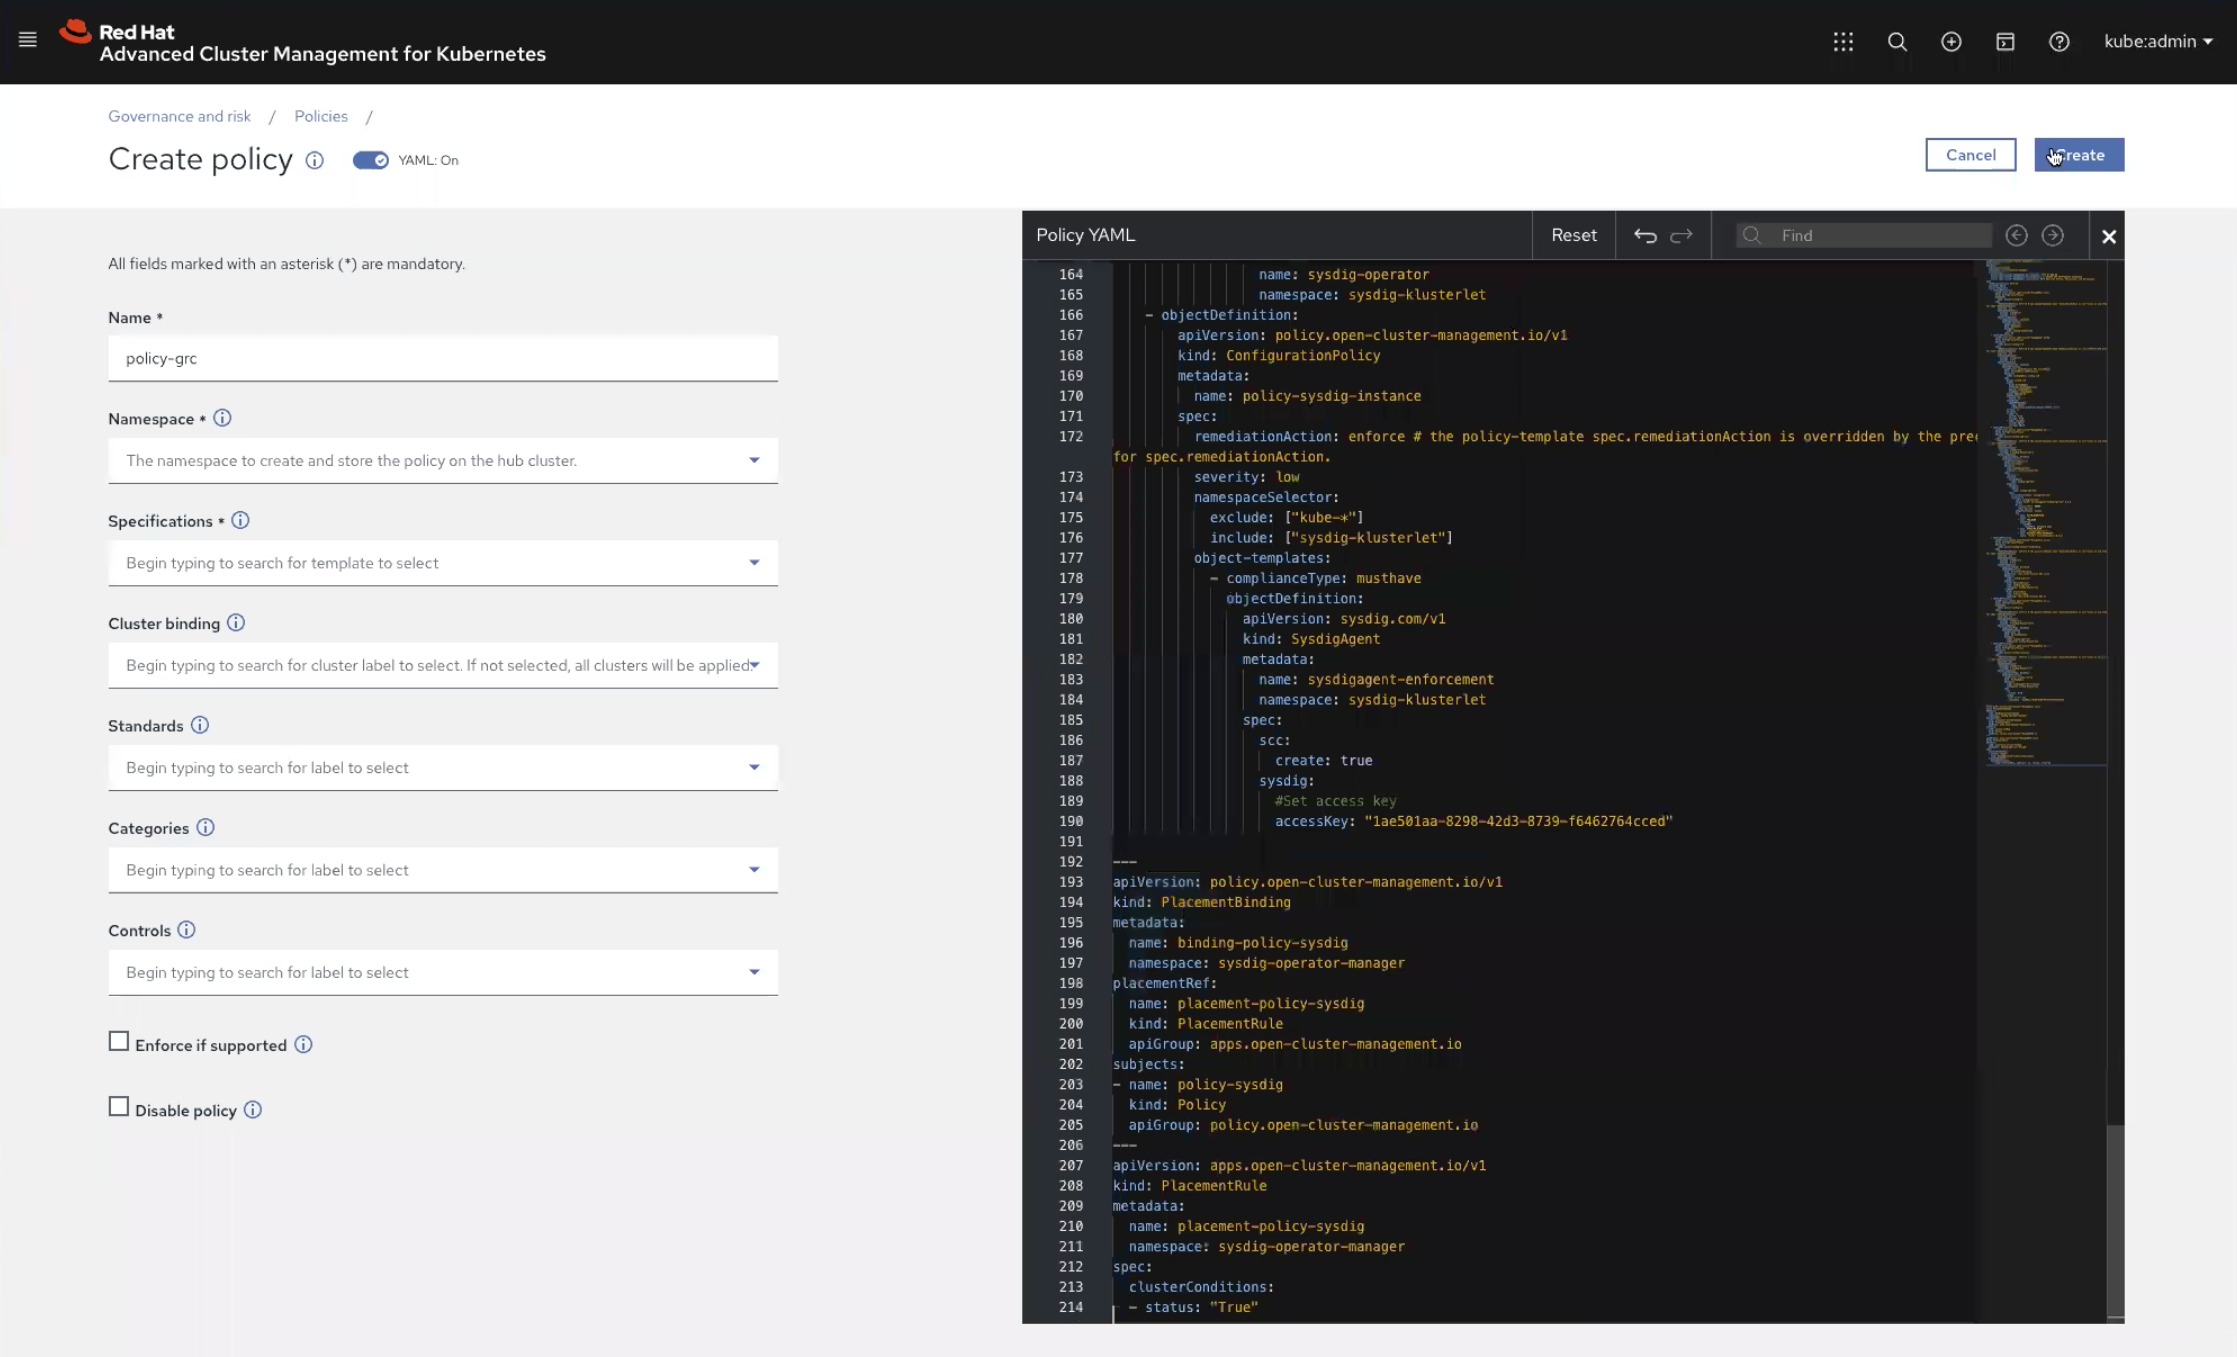Click the Cancel button
Viewport: 2237px width, 1357px height.
pyautogui.click(x=1970, y=154)
